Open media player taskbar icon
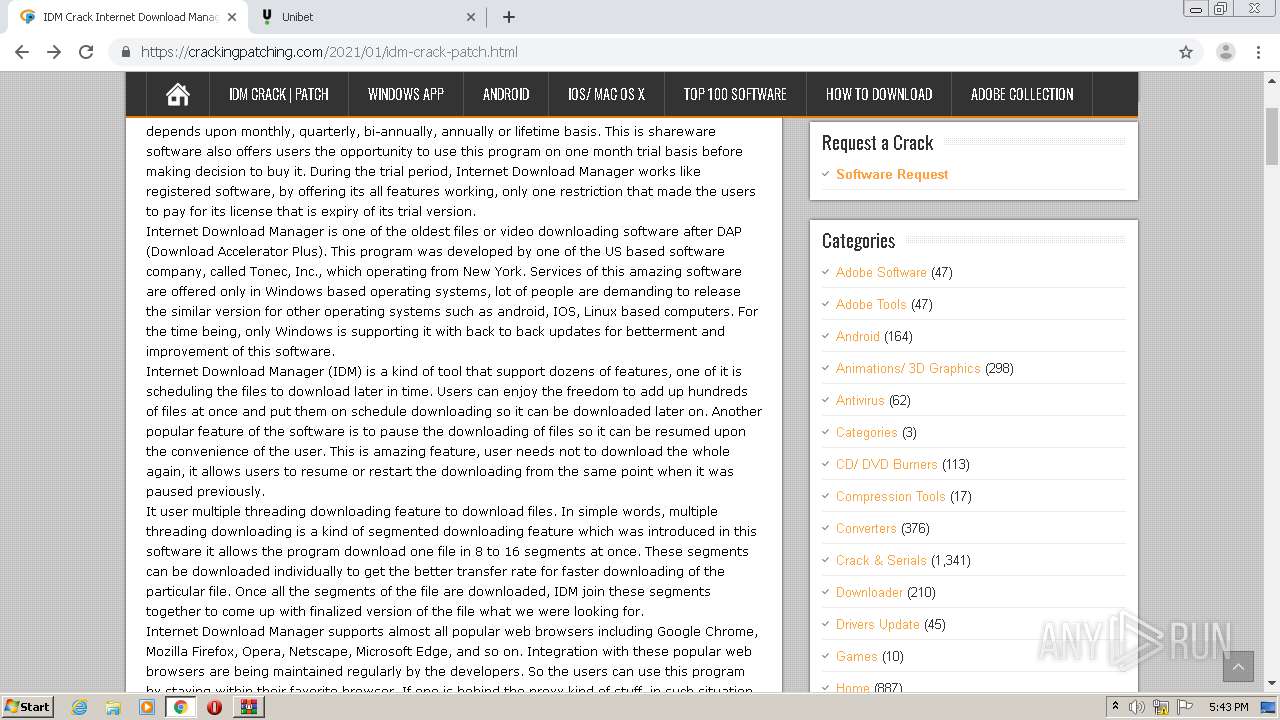The width and height of the screenshot is (1280, 720). pos(147,707)
